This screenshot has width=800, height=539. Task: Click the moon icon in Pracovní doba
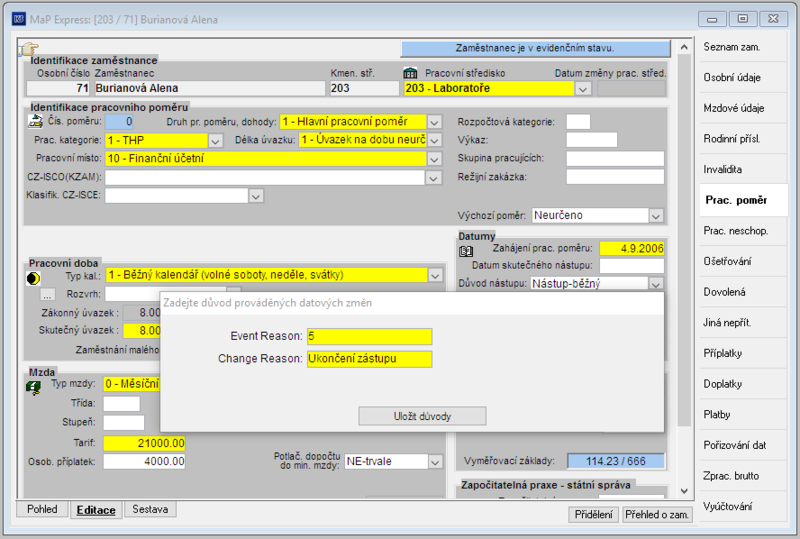pyautogui.click(x=33, y=278)
